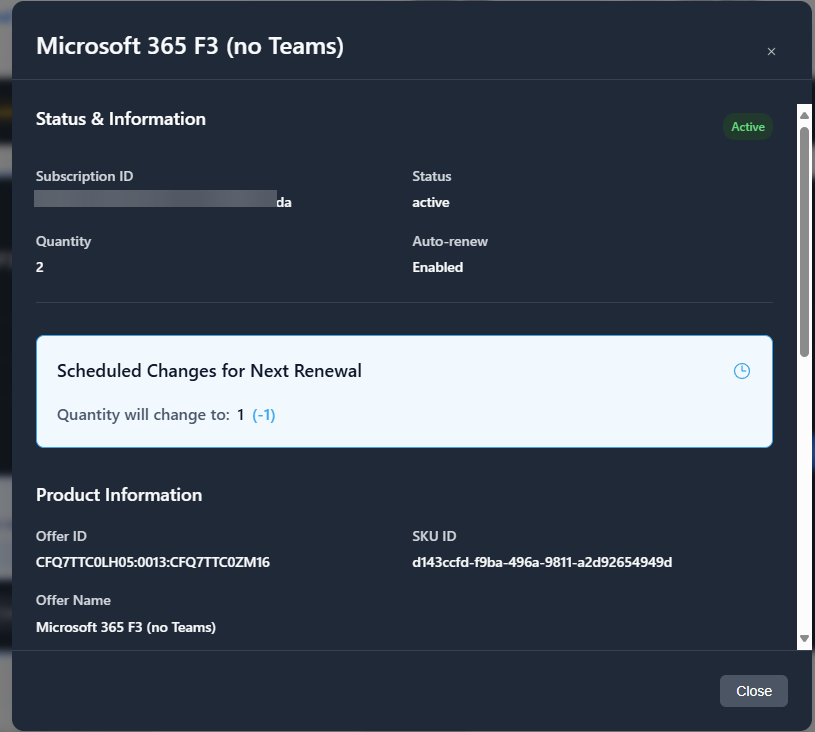Select the SKU ID value d143ccfd-f9ba-496a-9811-a2d92654949d

[x=542, y=563]
